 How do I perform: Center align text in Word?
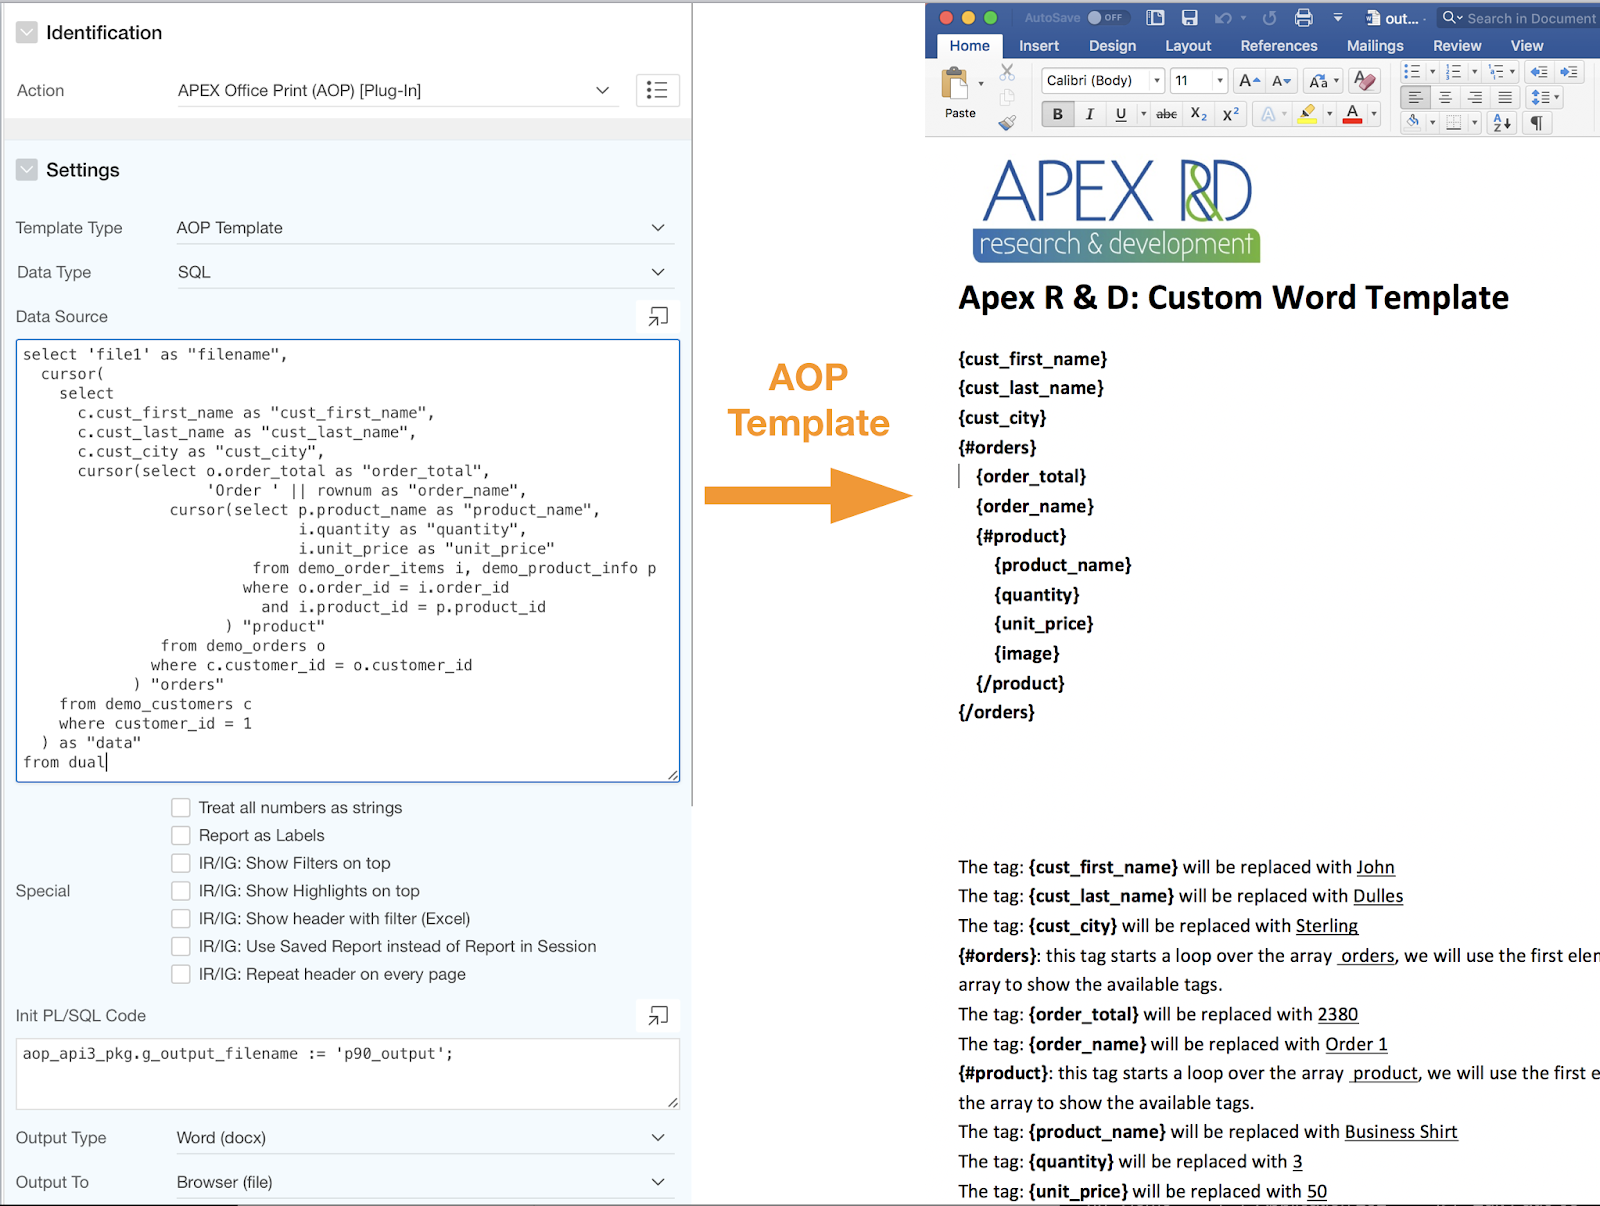click(x=1445, y=97)
